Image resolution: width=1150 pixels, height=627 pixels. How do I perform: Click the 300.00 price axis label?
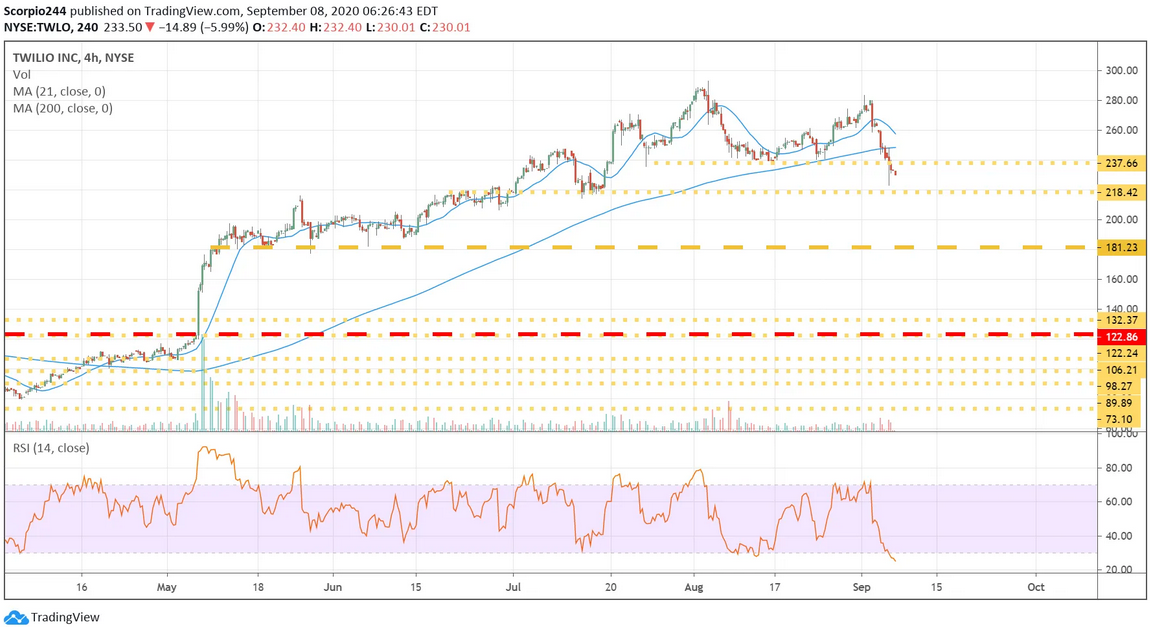pyautogui.click(x=1121, y=70)
